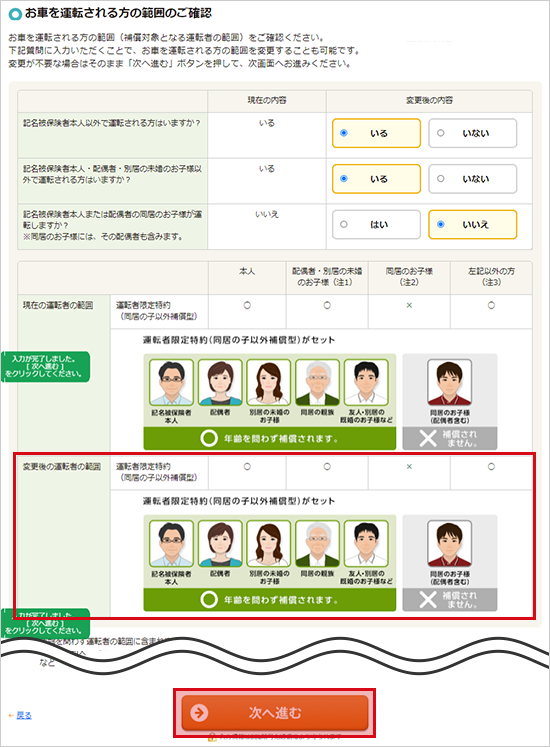Image resolution: width=550 pixels, height=747 pixels.
Task: Choose いない for drivers outside spouse and children
Action: (x=472, y=179)
